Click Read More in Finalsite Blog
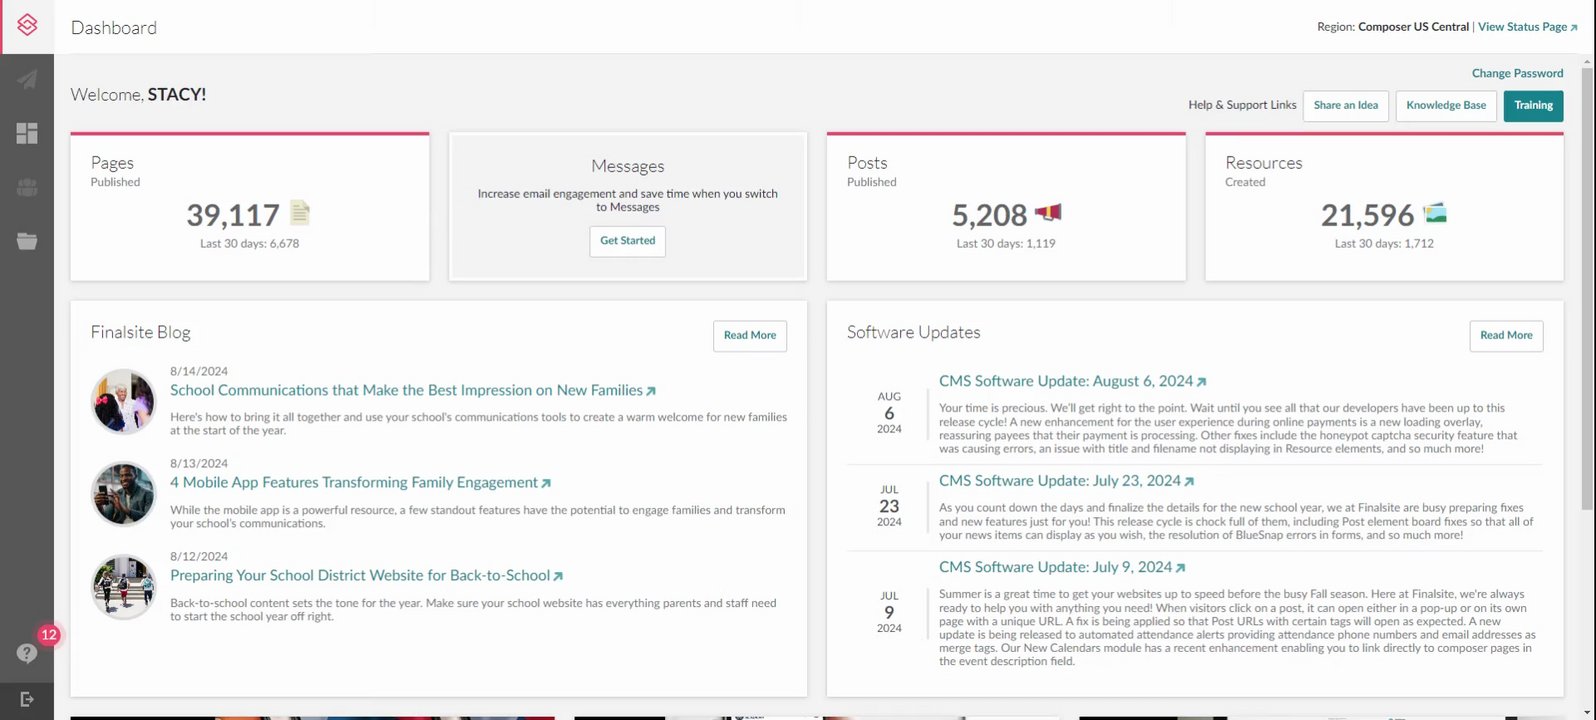 point(749,336)
